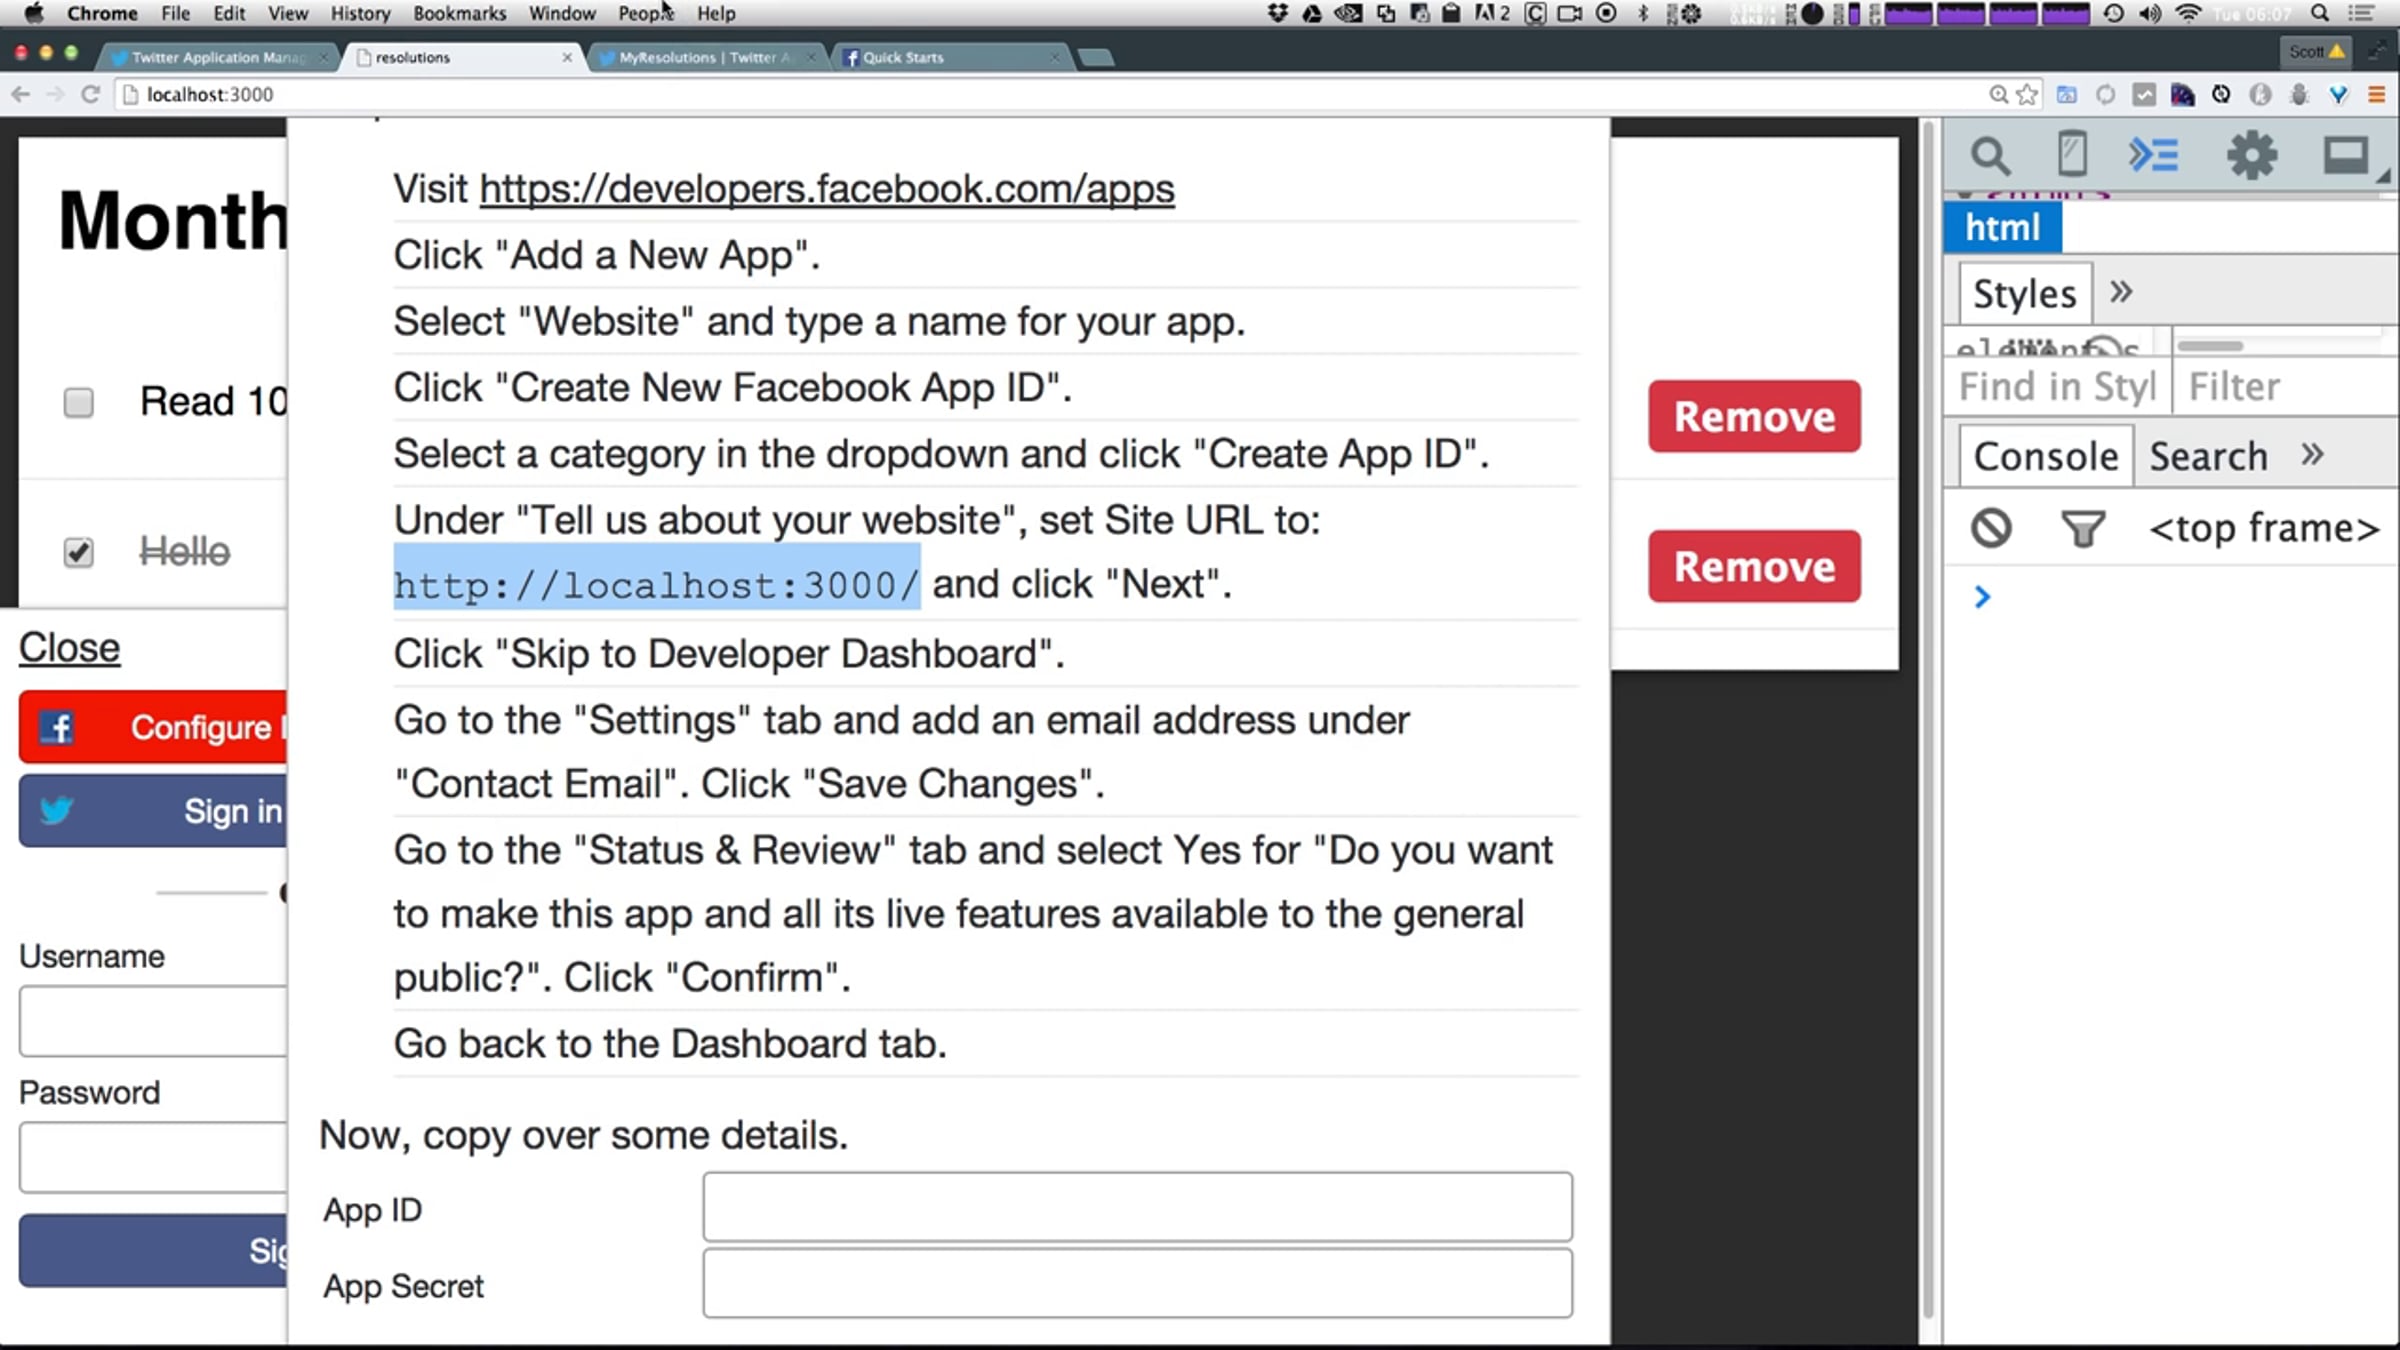The height and width of the screenshot is (1350, 2400).
Task: Toggle the DevTools console drawer icon
Action: click(2153, 156)
